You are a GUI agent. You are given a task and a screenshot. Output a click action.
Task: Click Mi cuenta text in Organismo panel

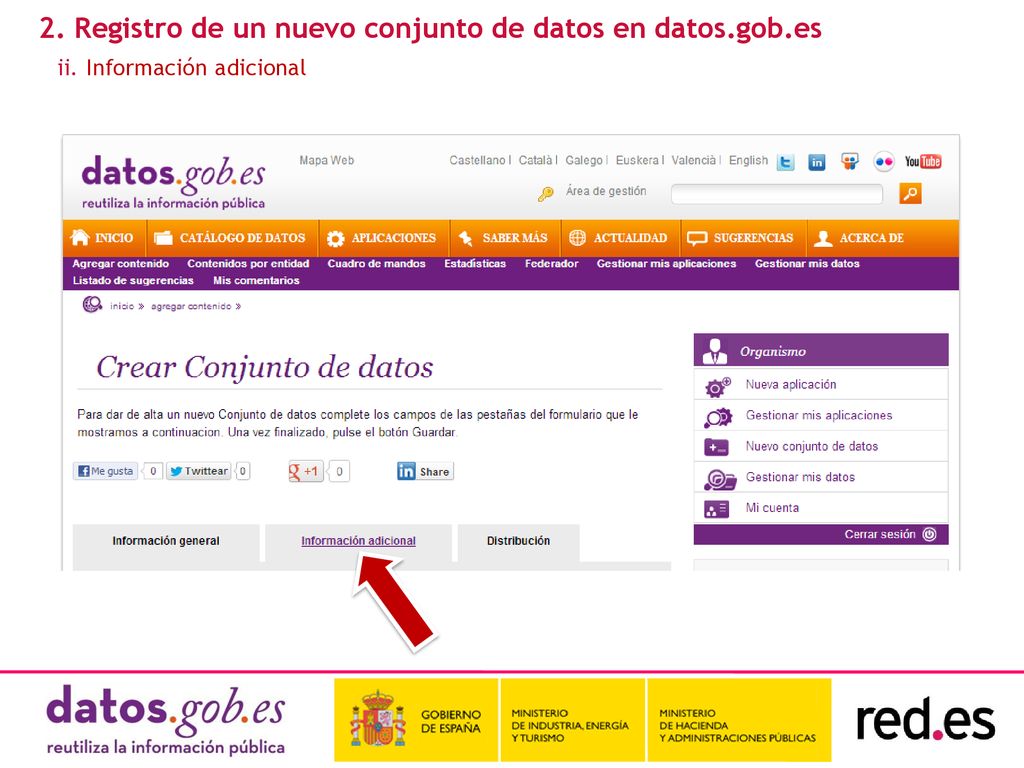pos(772,508)
